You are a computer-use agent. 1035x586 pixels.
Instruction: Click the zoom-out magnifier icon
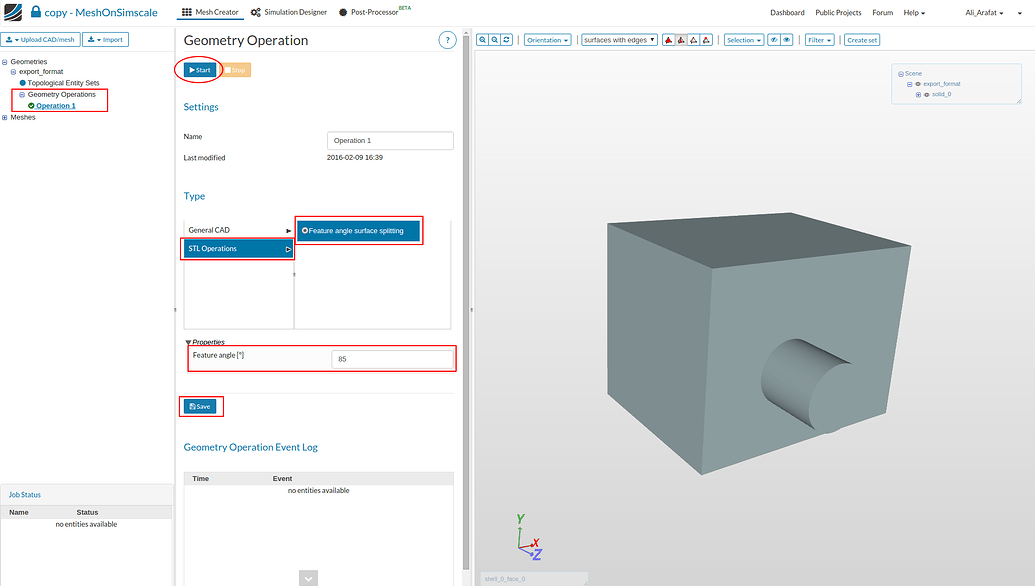point(494,40)
